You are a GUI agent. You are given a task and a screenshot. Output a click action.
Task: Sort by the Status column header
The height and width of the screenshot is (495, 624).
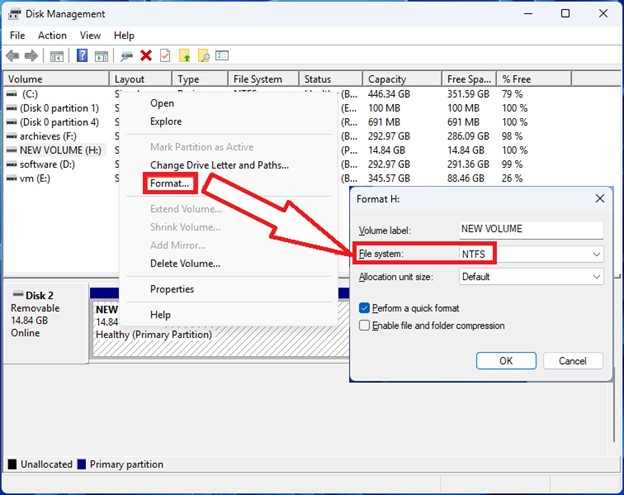pyautogui.click(x=331, y=79)
